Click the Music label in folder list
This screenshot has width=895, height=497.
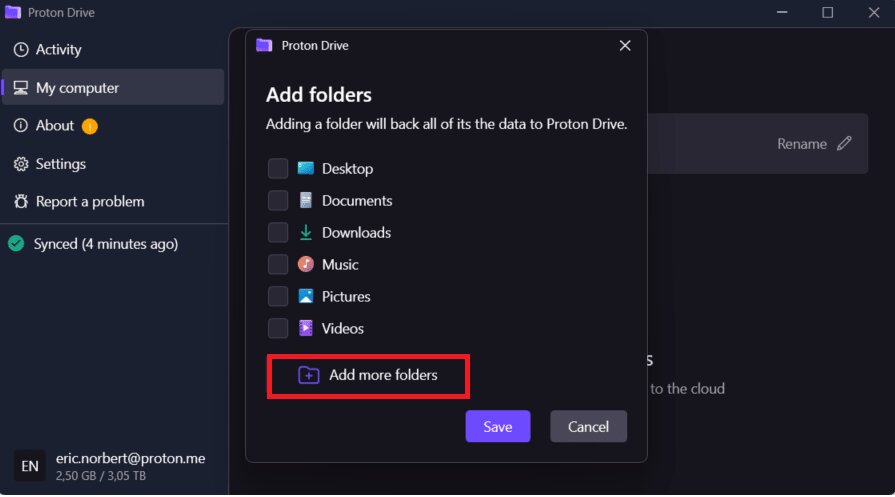coord(340,265)
